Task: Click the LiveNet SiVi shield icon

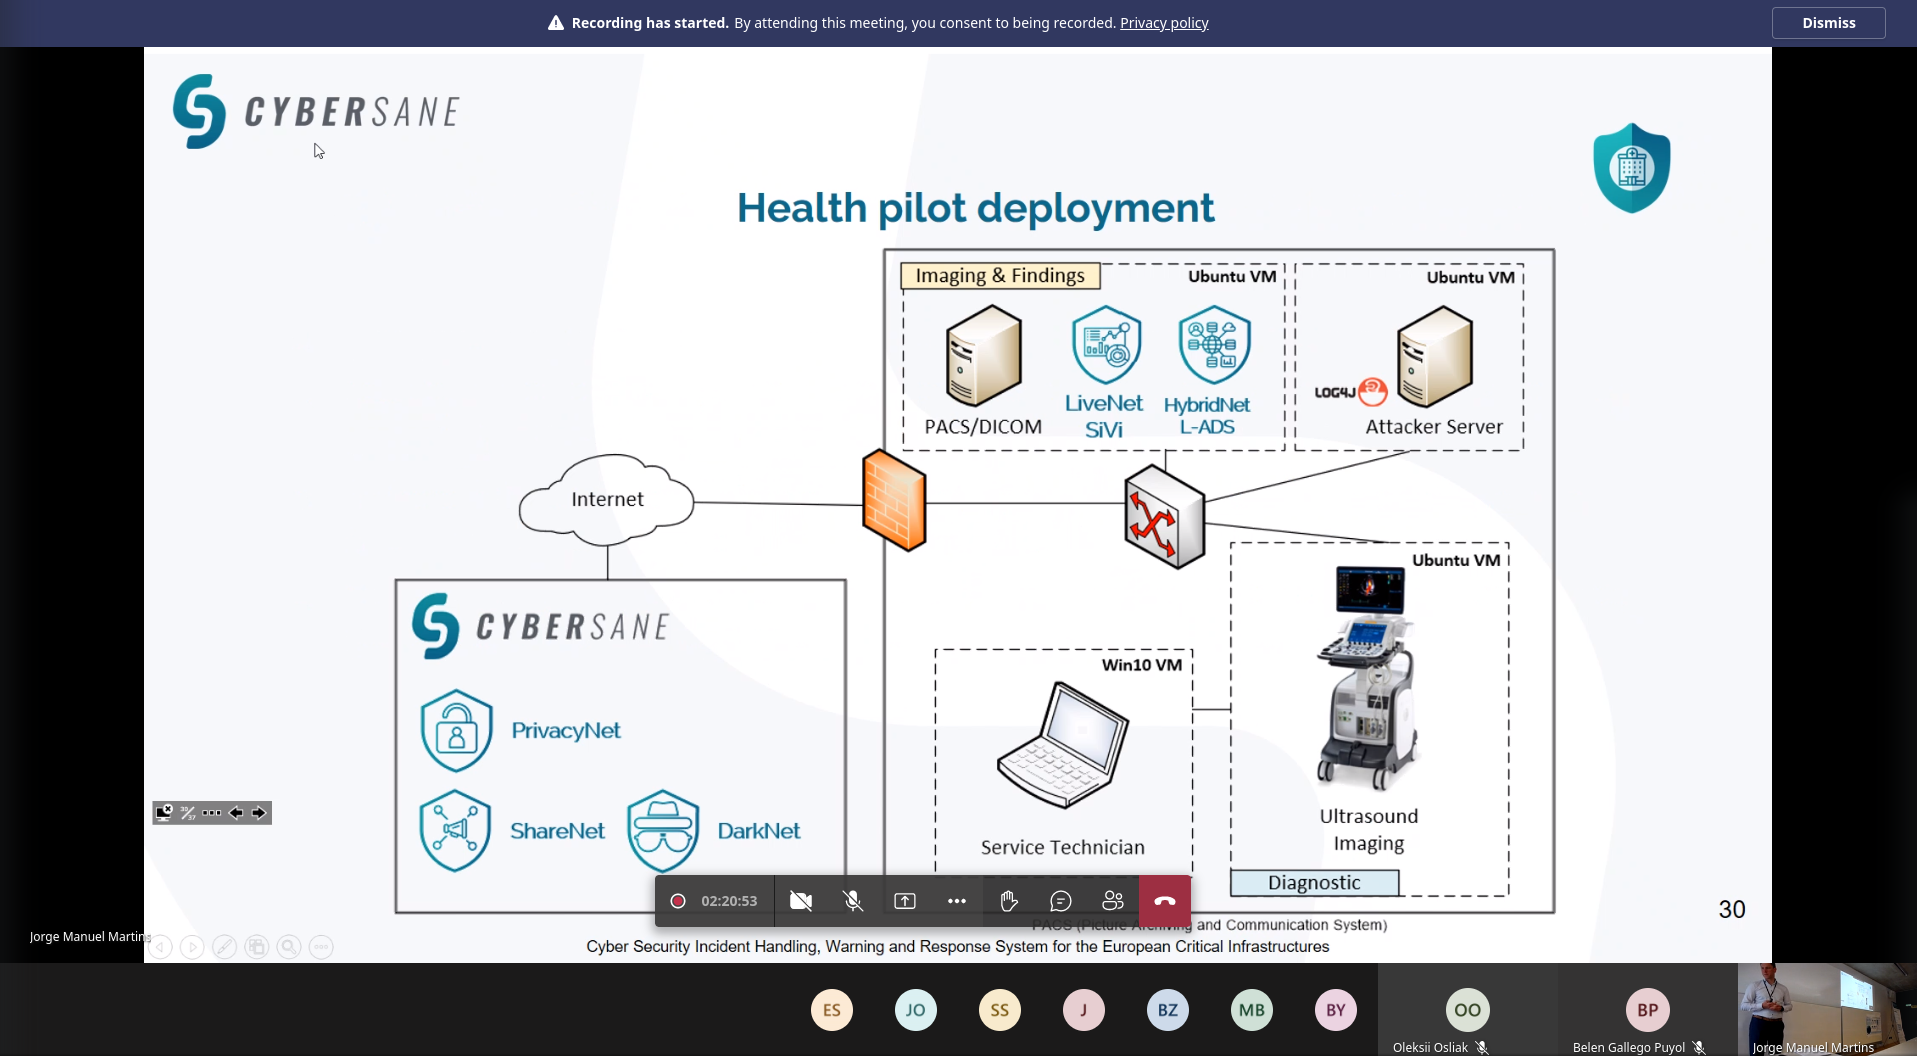Action: [x=1106, y=345]
